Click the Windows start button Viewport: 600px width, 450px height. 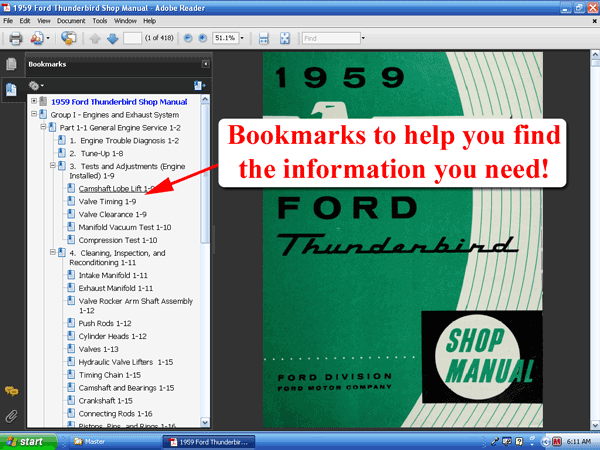[28, 442]
